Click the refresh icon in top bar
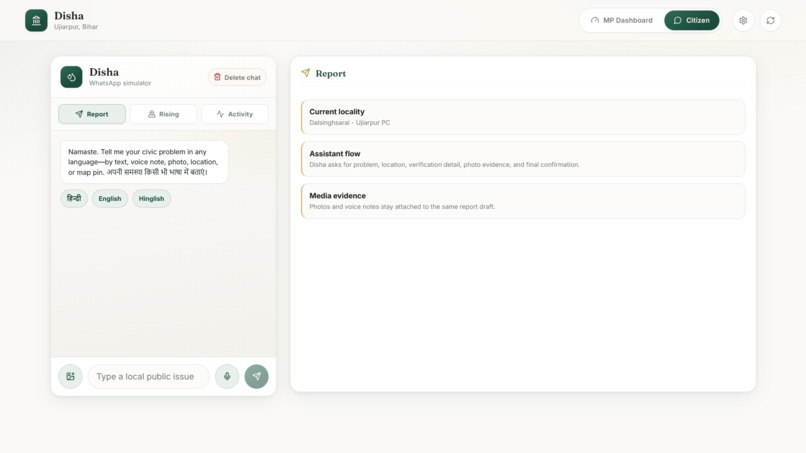This screenshot has width=806, height=453. [x=770, y=21]
